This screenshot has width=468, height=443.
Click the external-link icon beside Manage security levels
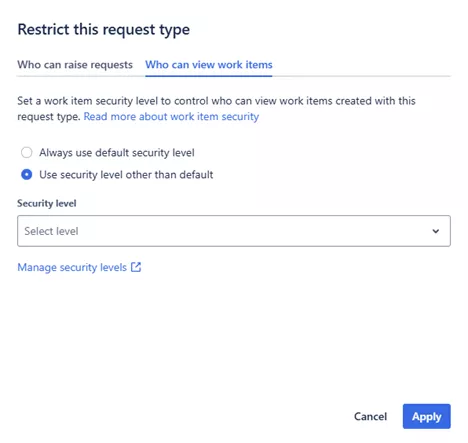coord(136,267)
